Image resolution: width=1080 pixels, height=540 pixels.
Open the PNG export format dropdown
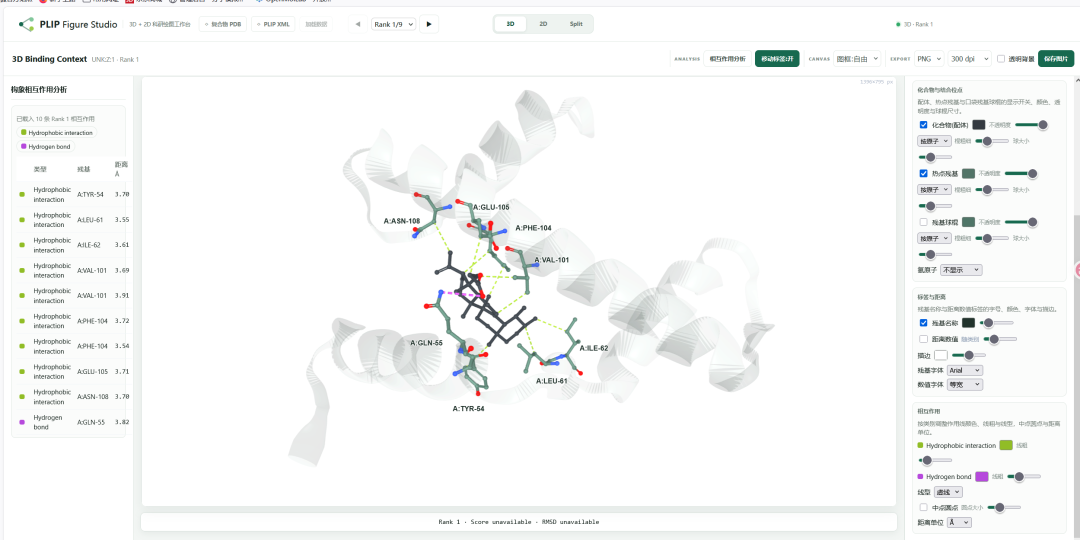(x=928, y=59)
